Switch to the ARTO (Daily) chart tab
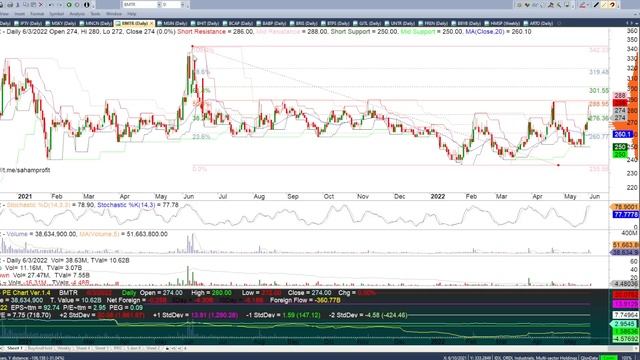 [x=538, y=23]
